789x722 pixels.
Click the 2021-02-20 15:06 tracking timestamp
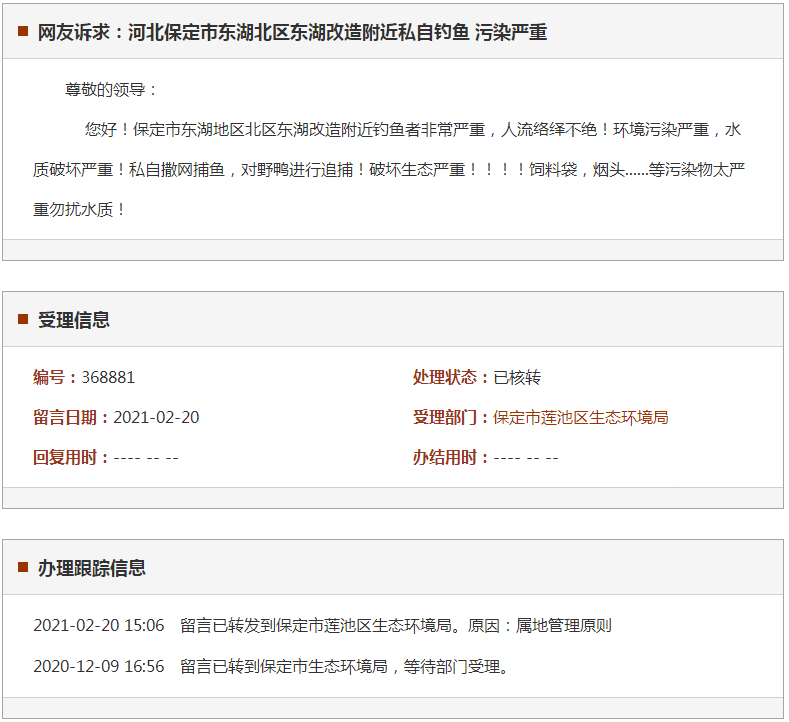coord(98,626)
